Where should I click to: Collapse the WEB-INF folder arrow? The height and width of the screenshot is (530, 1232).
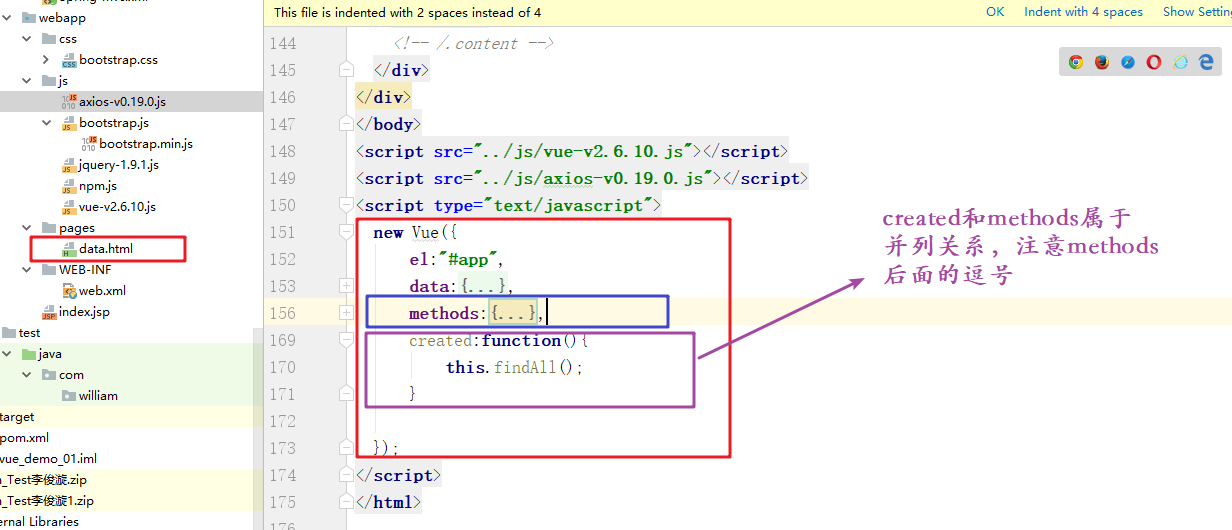[x=27, y=270]
